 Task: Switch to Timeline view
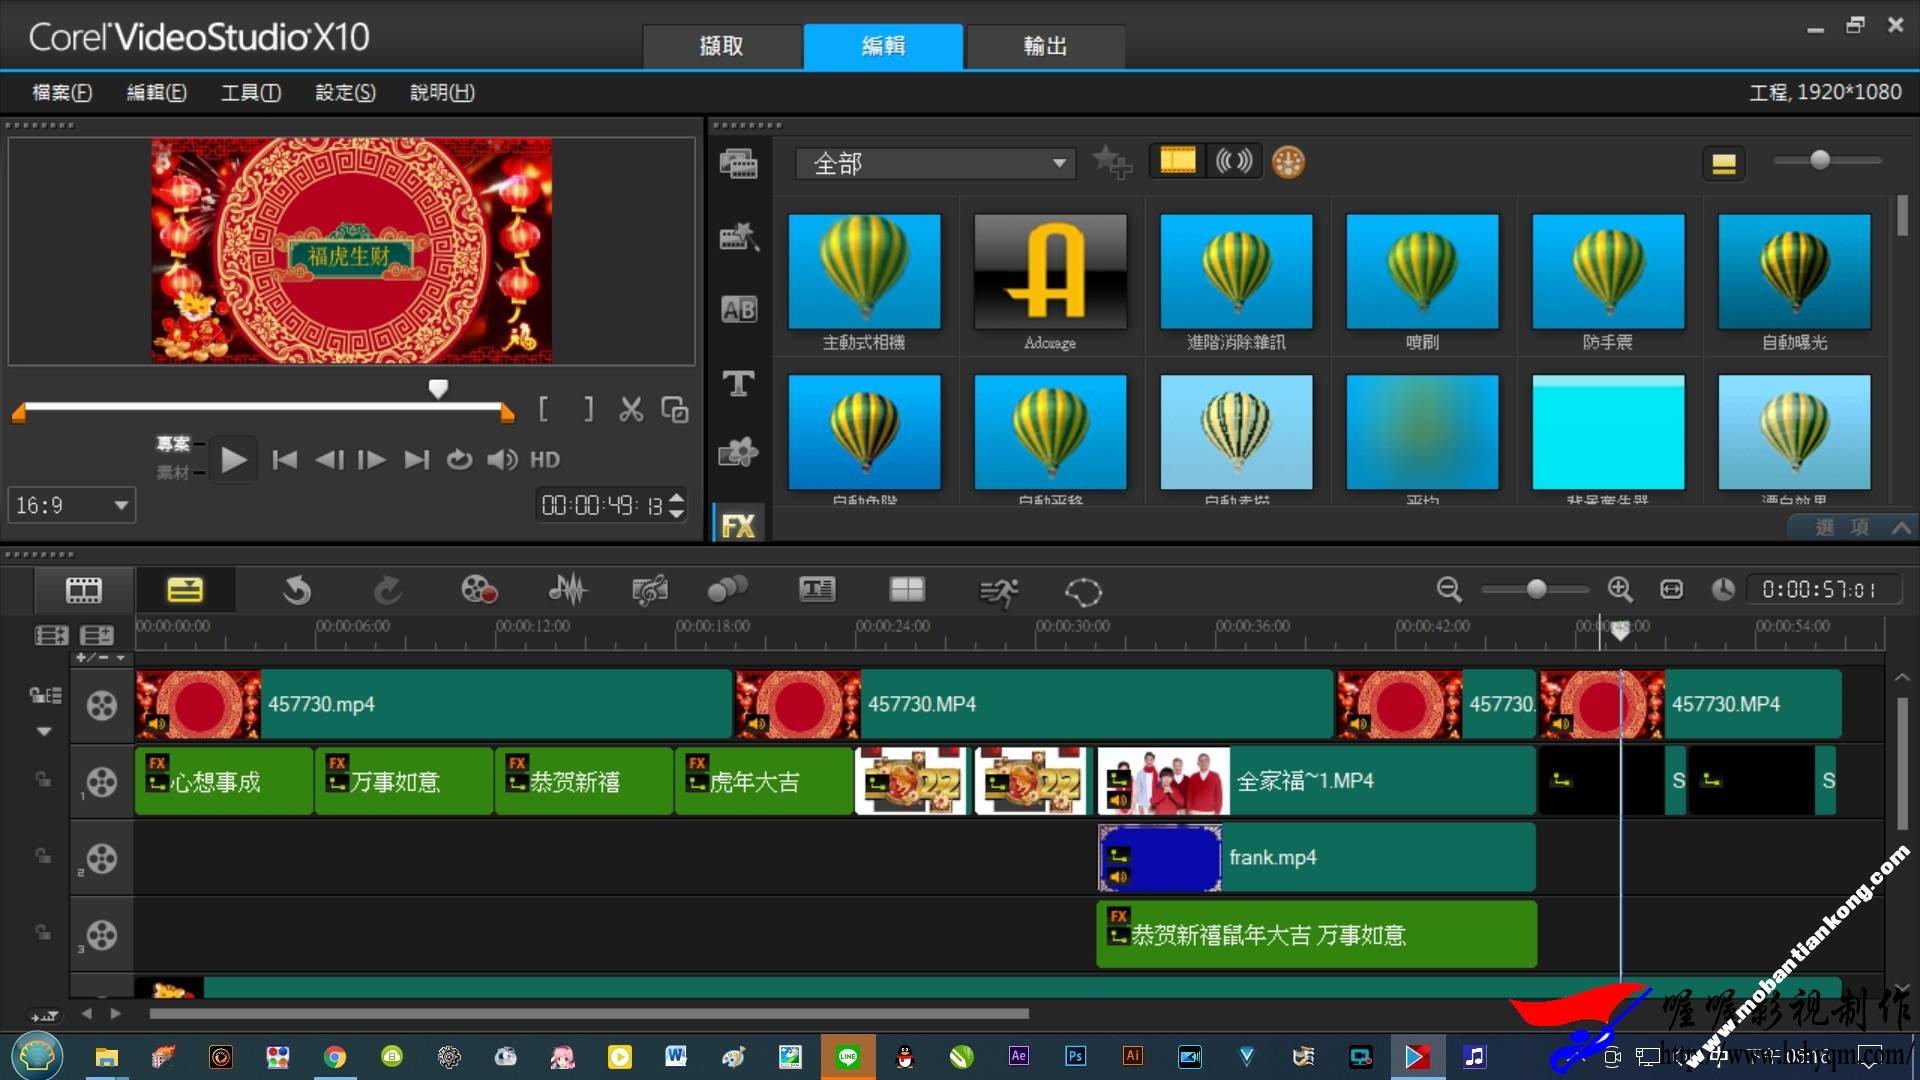185,590
